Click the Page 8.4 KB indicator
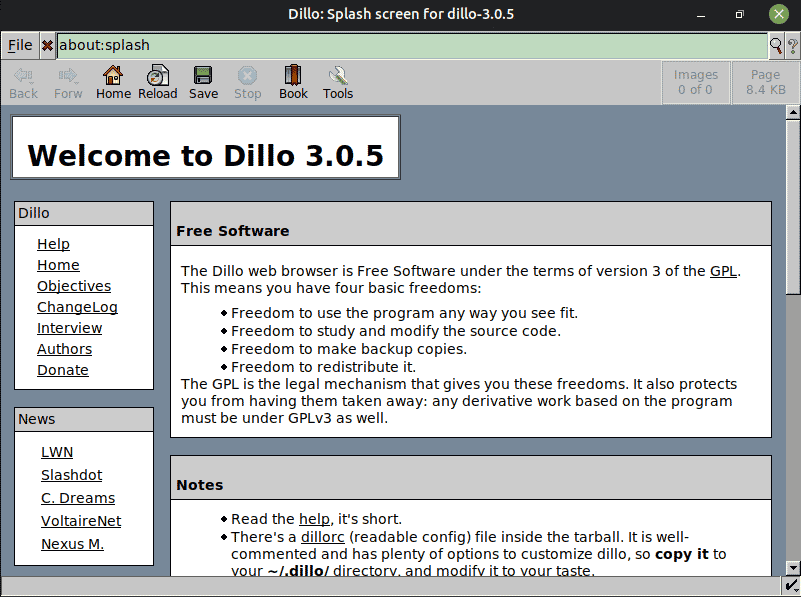This screenshot has height=597, width=801. [765, 82]
